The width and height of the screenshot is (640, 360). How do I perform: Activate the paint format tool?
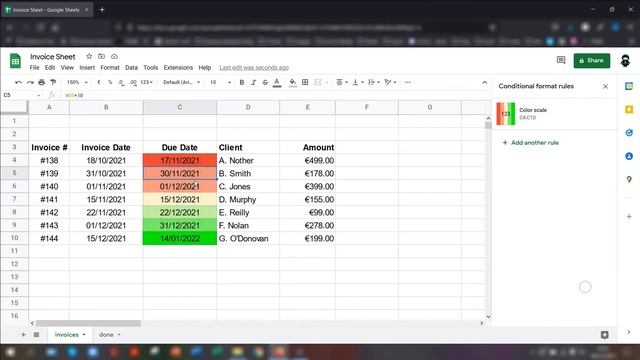pos(53,82)
